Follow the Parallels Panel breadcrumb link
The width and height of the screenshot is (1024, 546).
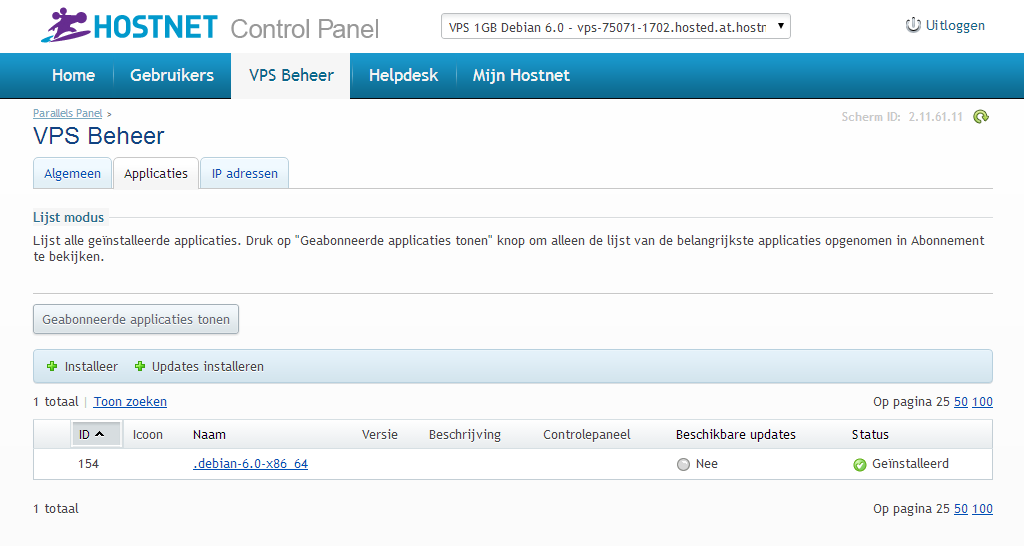click(67, 114)
